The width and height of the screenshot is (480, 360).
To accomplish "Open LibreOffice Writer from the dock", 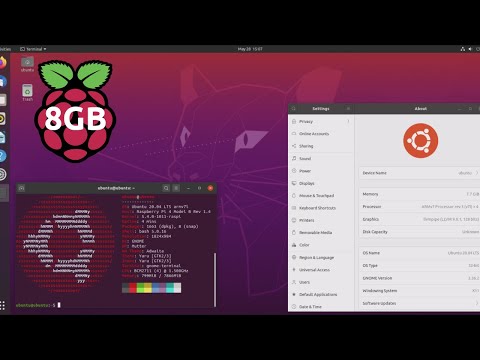I will pyautogui.click(x=3, y=137).
